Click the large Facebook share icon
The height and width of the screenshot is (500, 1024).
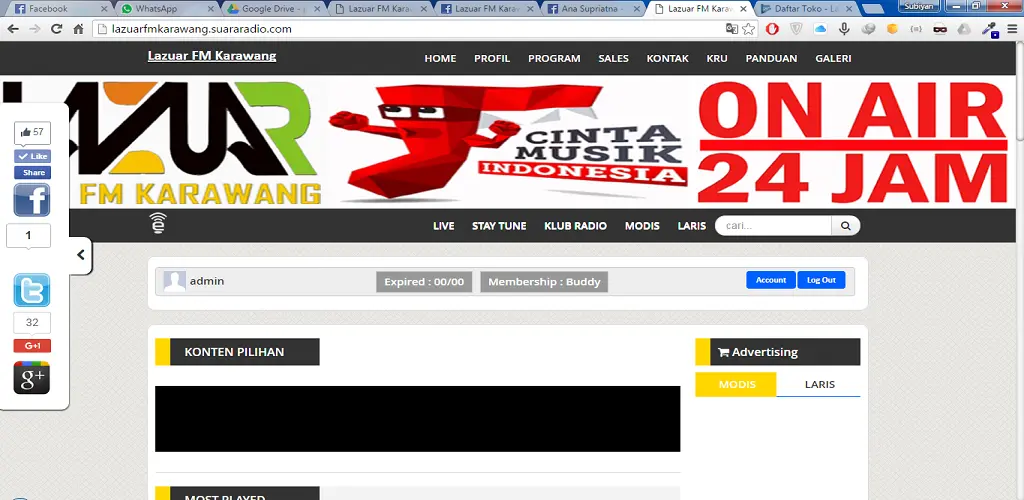[x=32, y=200]
